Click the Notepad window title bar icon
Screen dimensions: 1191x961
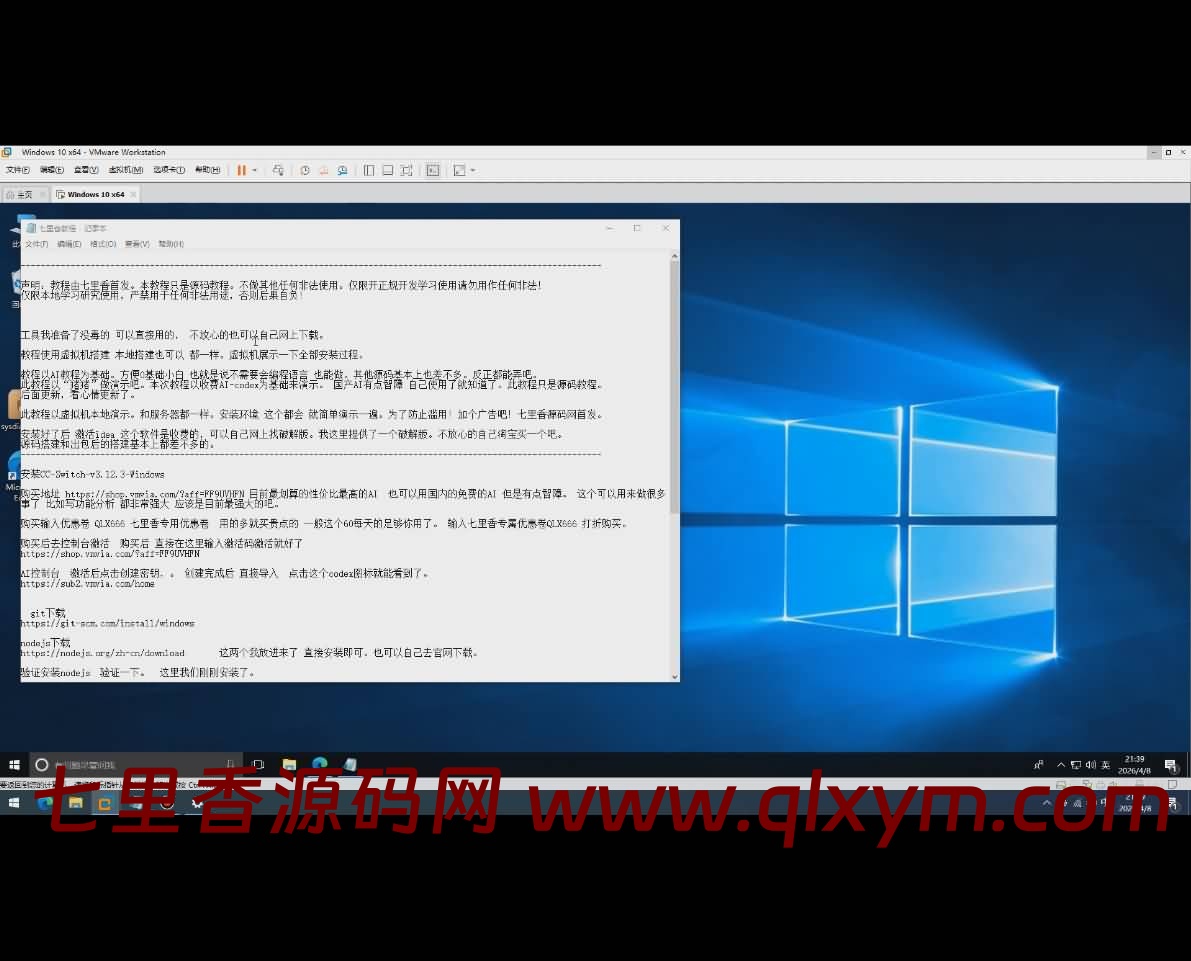click(31, 228)
